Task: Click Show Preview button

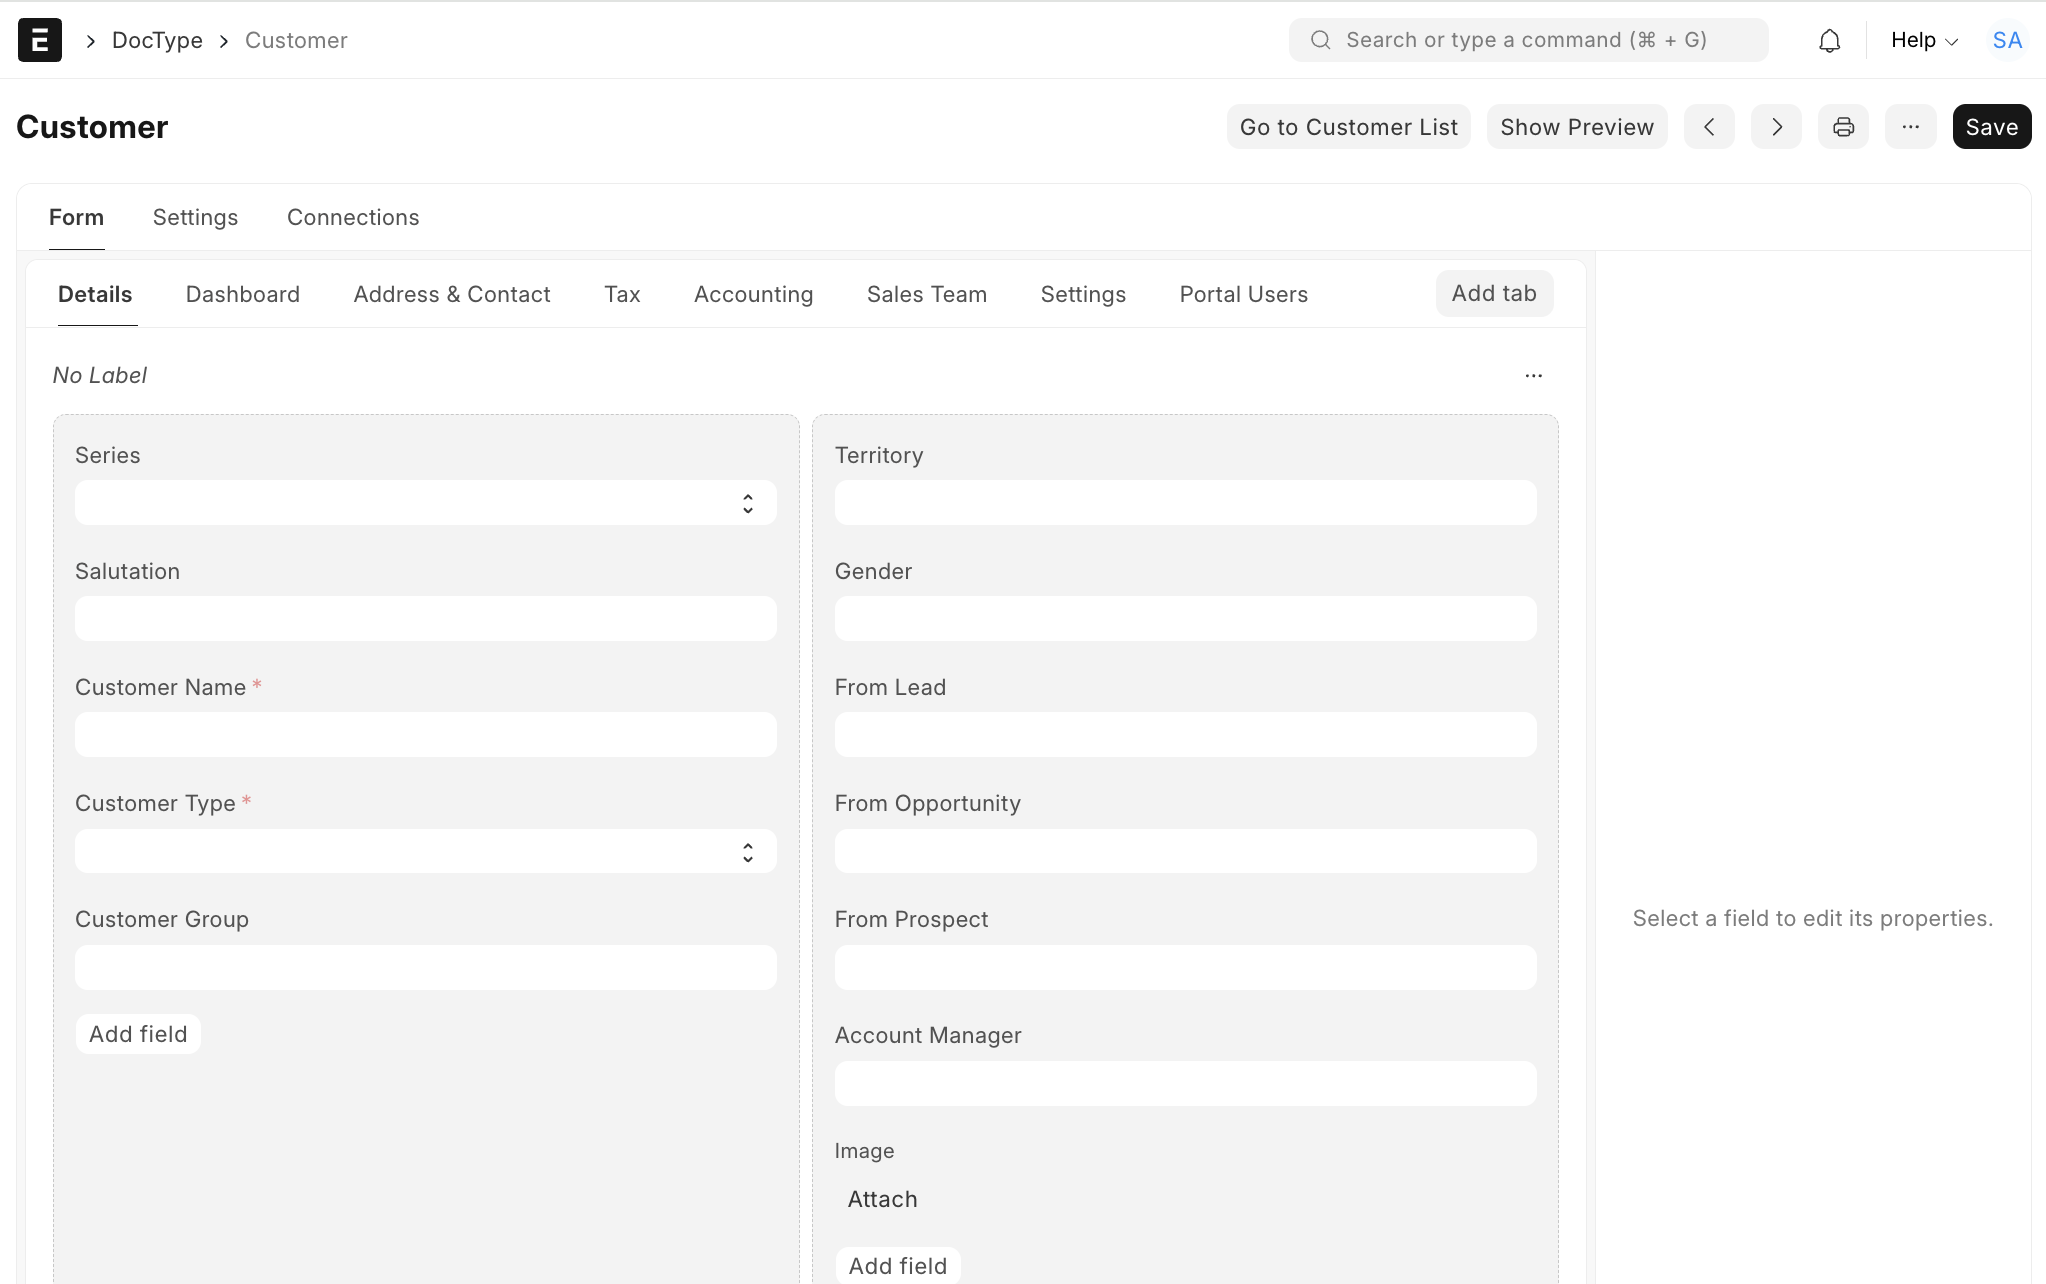Action: click(1576, 127)
